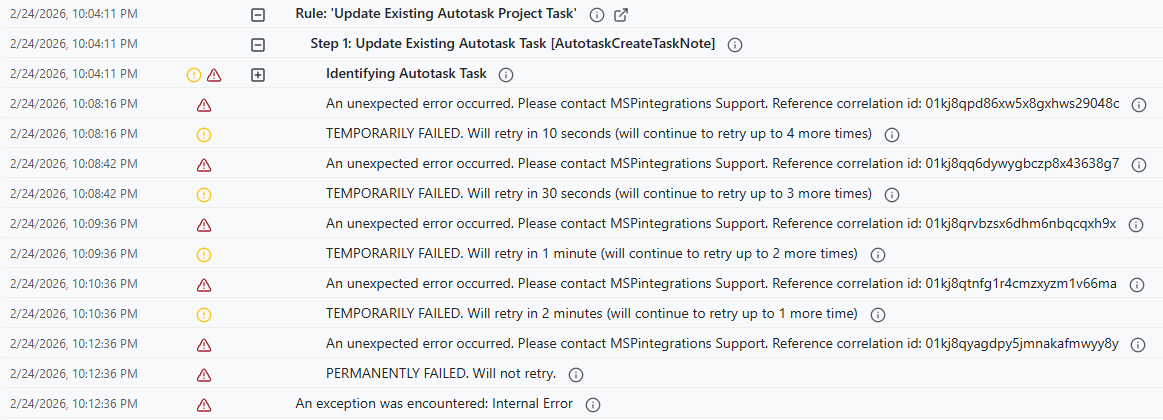The width and height of the screenshot is (1163, 420).
Task: Click info icon next to Step 1 heading
Action: 735,45
